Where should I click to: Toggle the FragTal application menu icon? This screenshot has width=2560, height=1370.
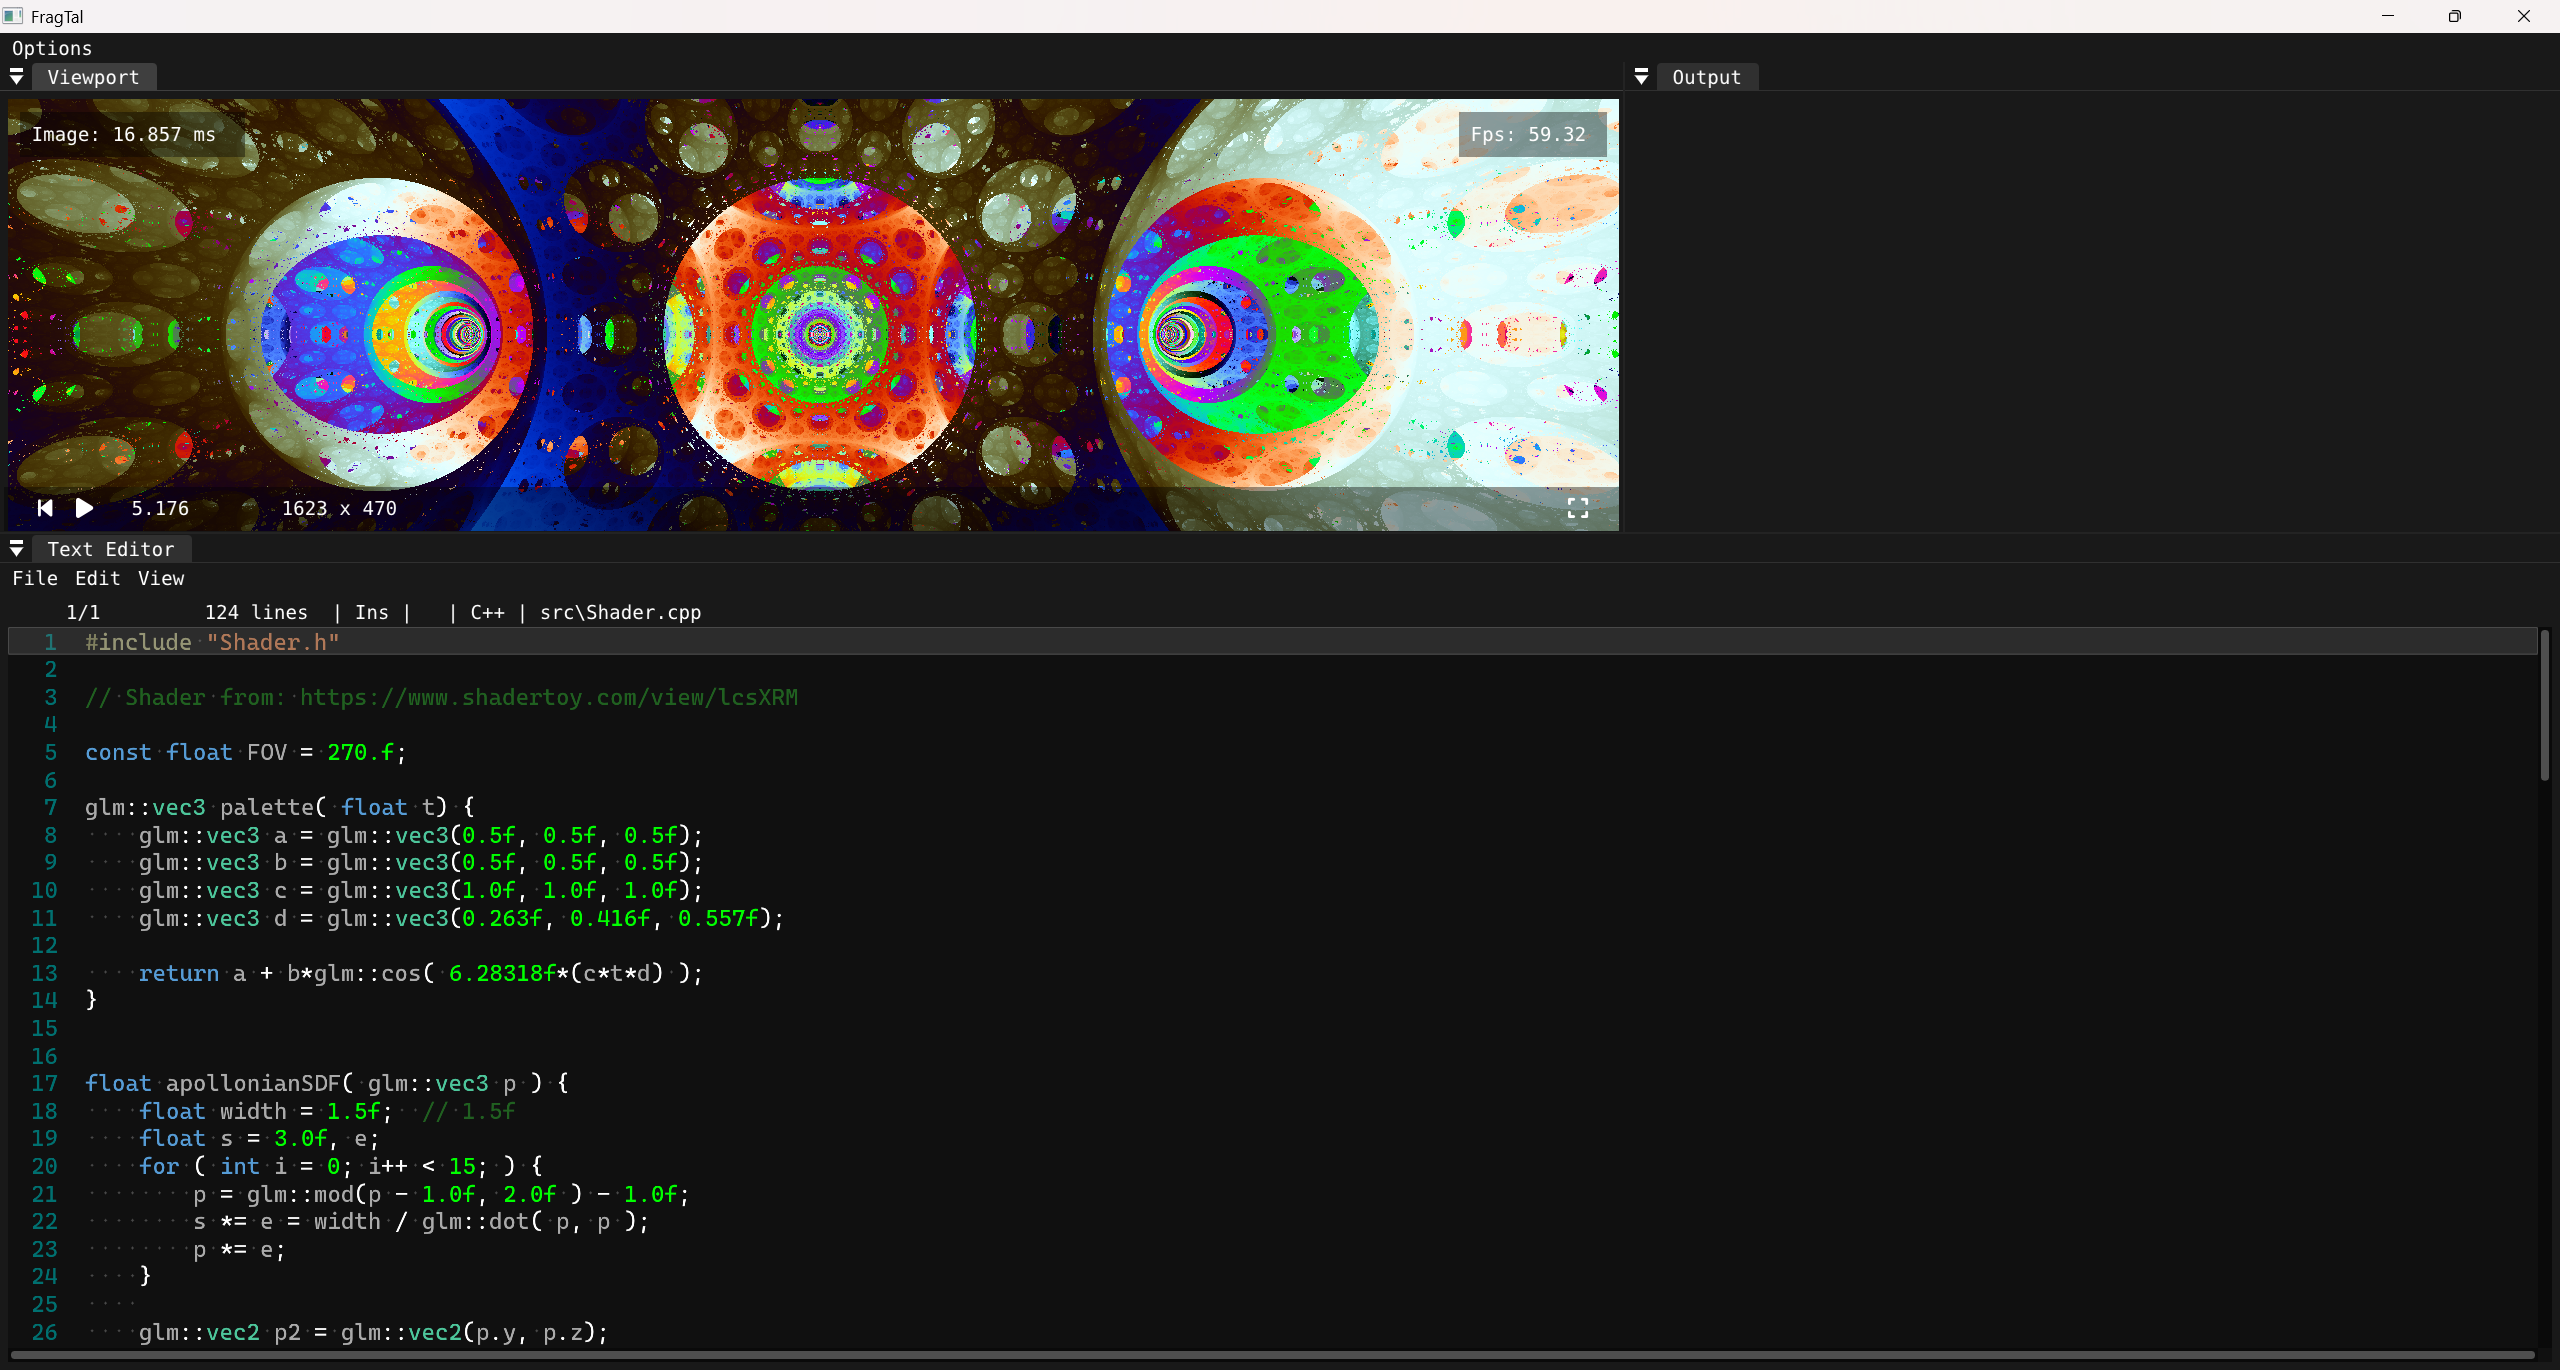[17, 15]
